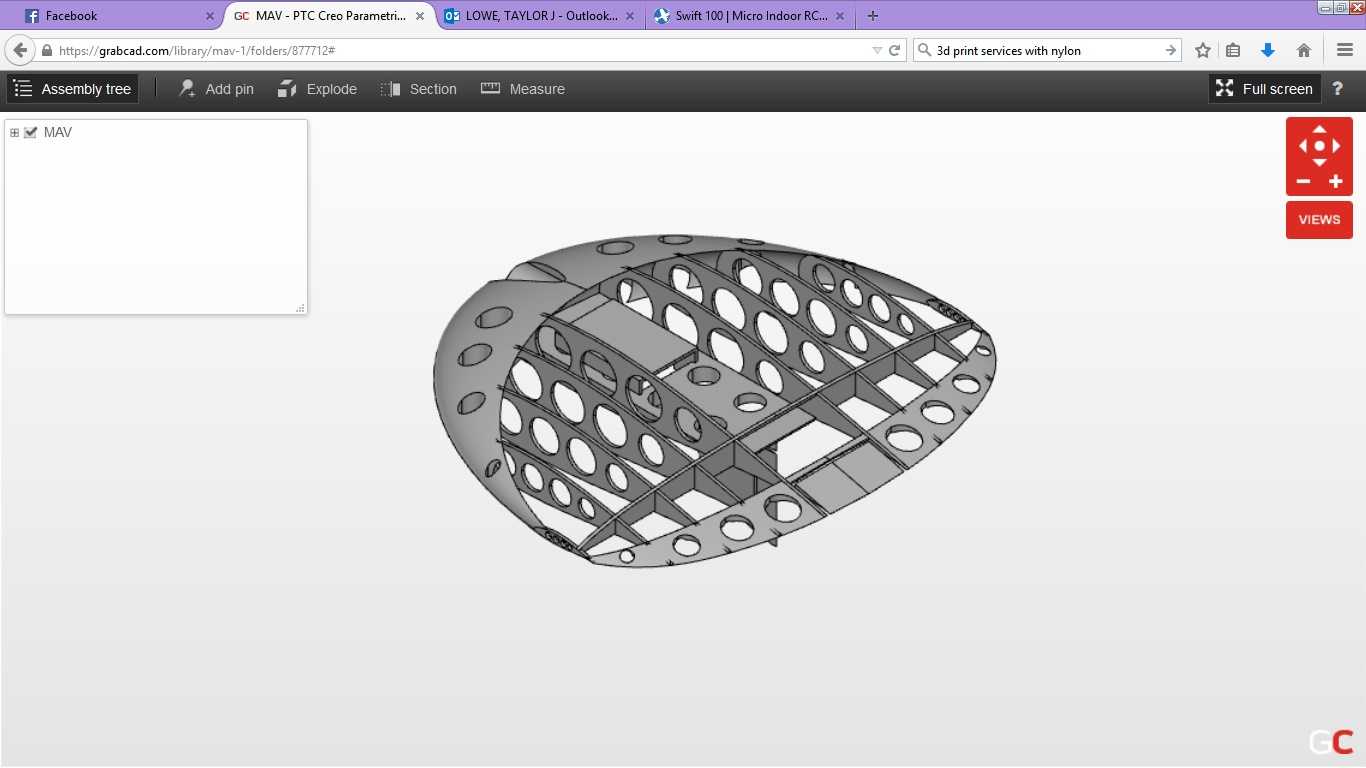Reload the current page
1366x768 pixels.
click(x=895, y=50)
